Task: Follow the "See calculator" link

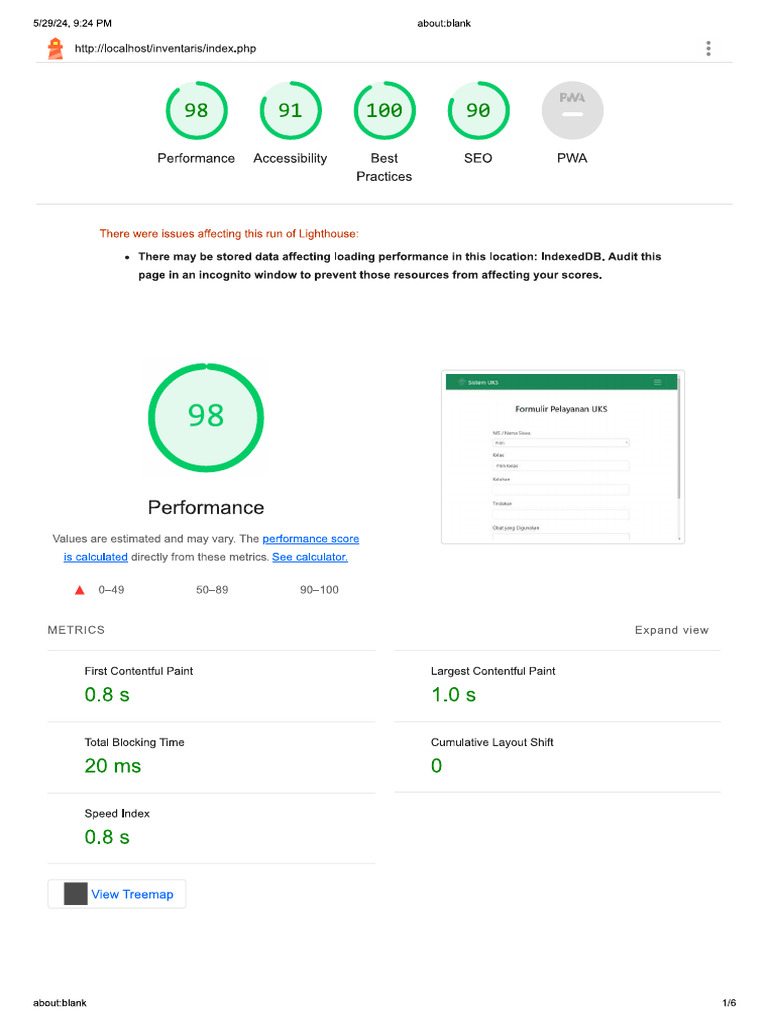Action: (x=310, y=557)
